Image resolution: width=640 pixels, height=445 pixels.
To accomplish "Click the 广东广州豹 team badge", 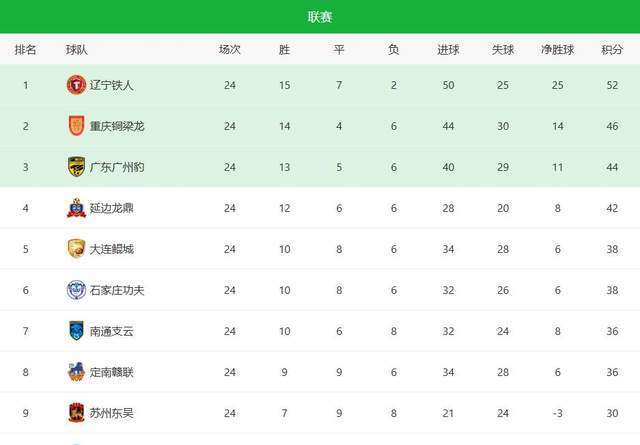I will [x=76, y=167].
